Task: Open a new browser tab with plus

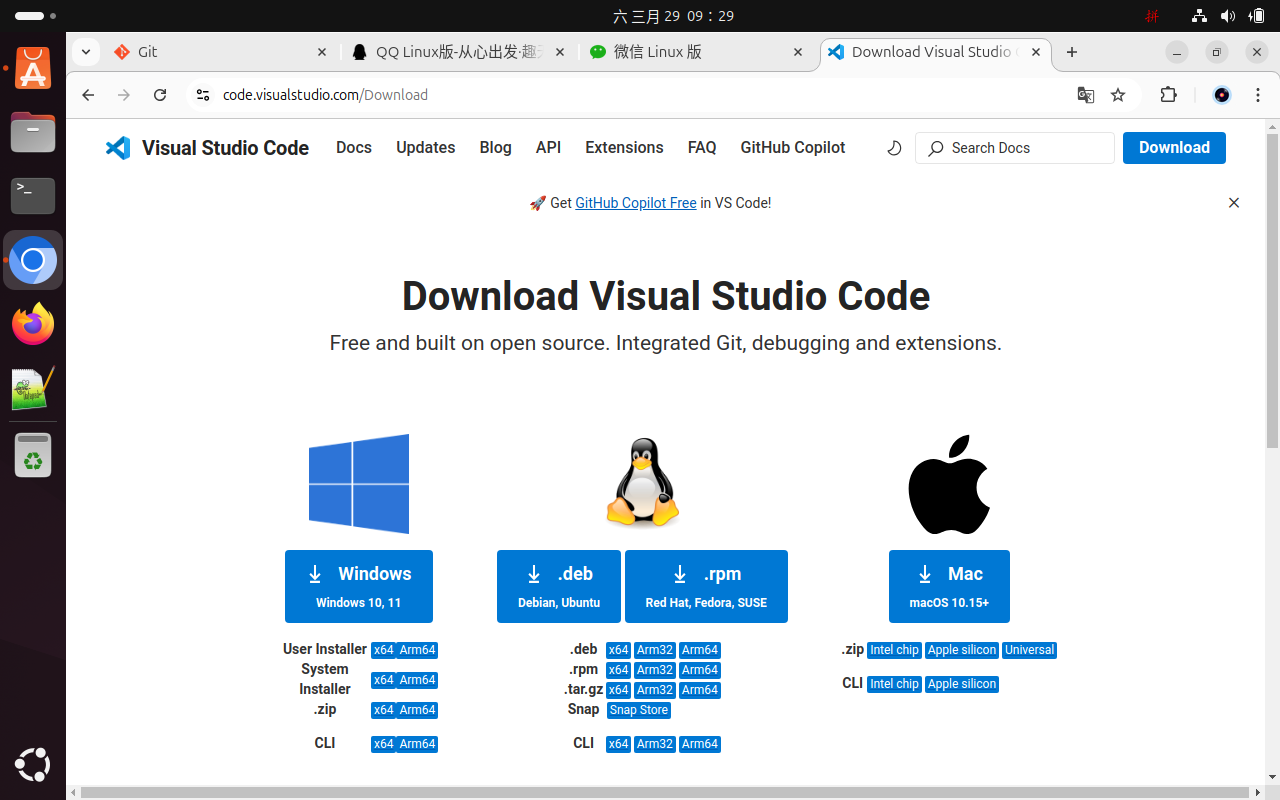Action: coord(1072,52)
